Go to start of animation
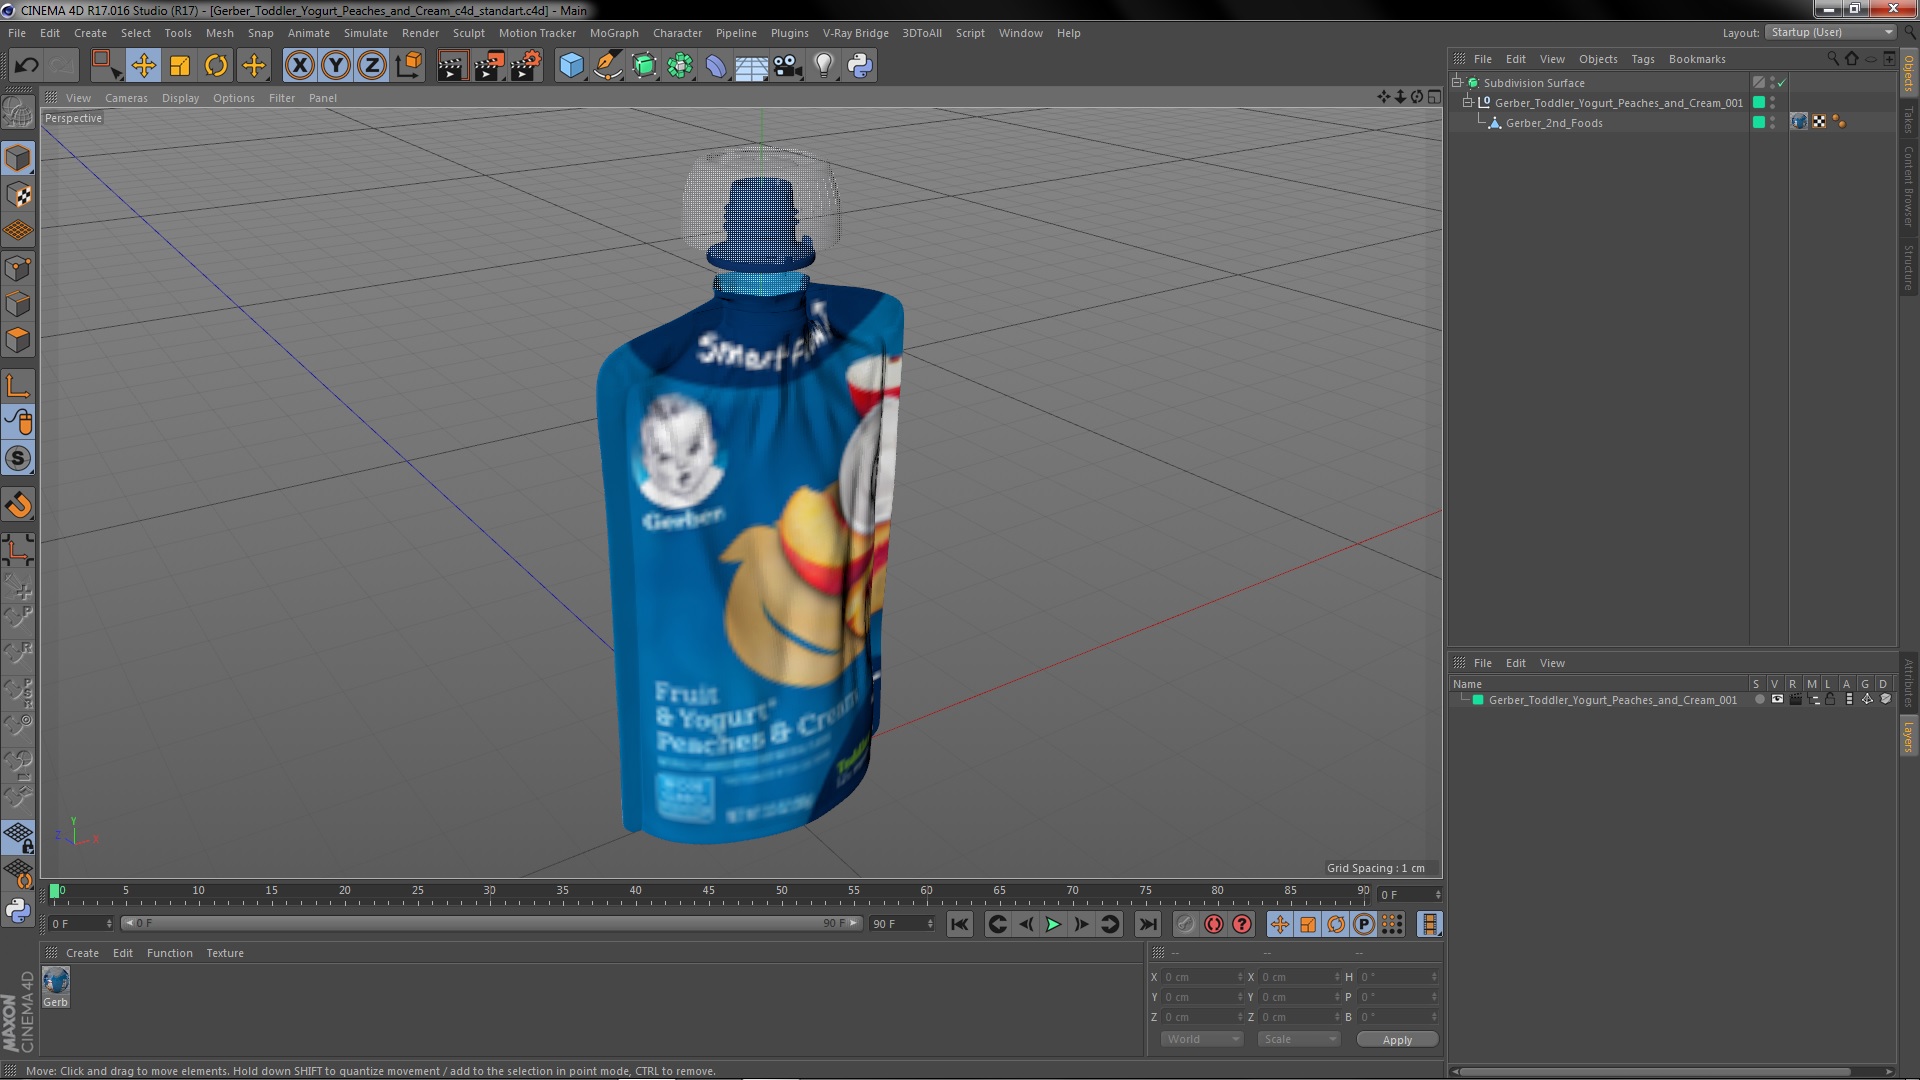 pyautogui.click(x=960, y=925)
